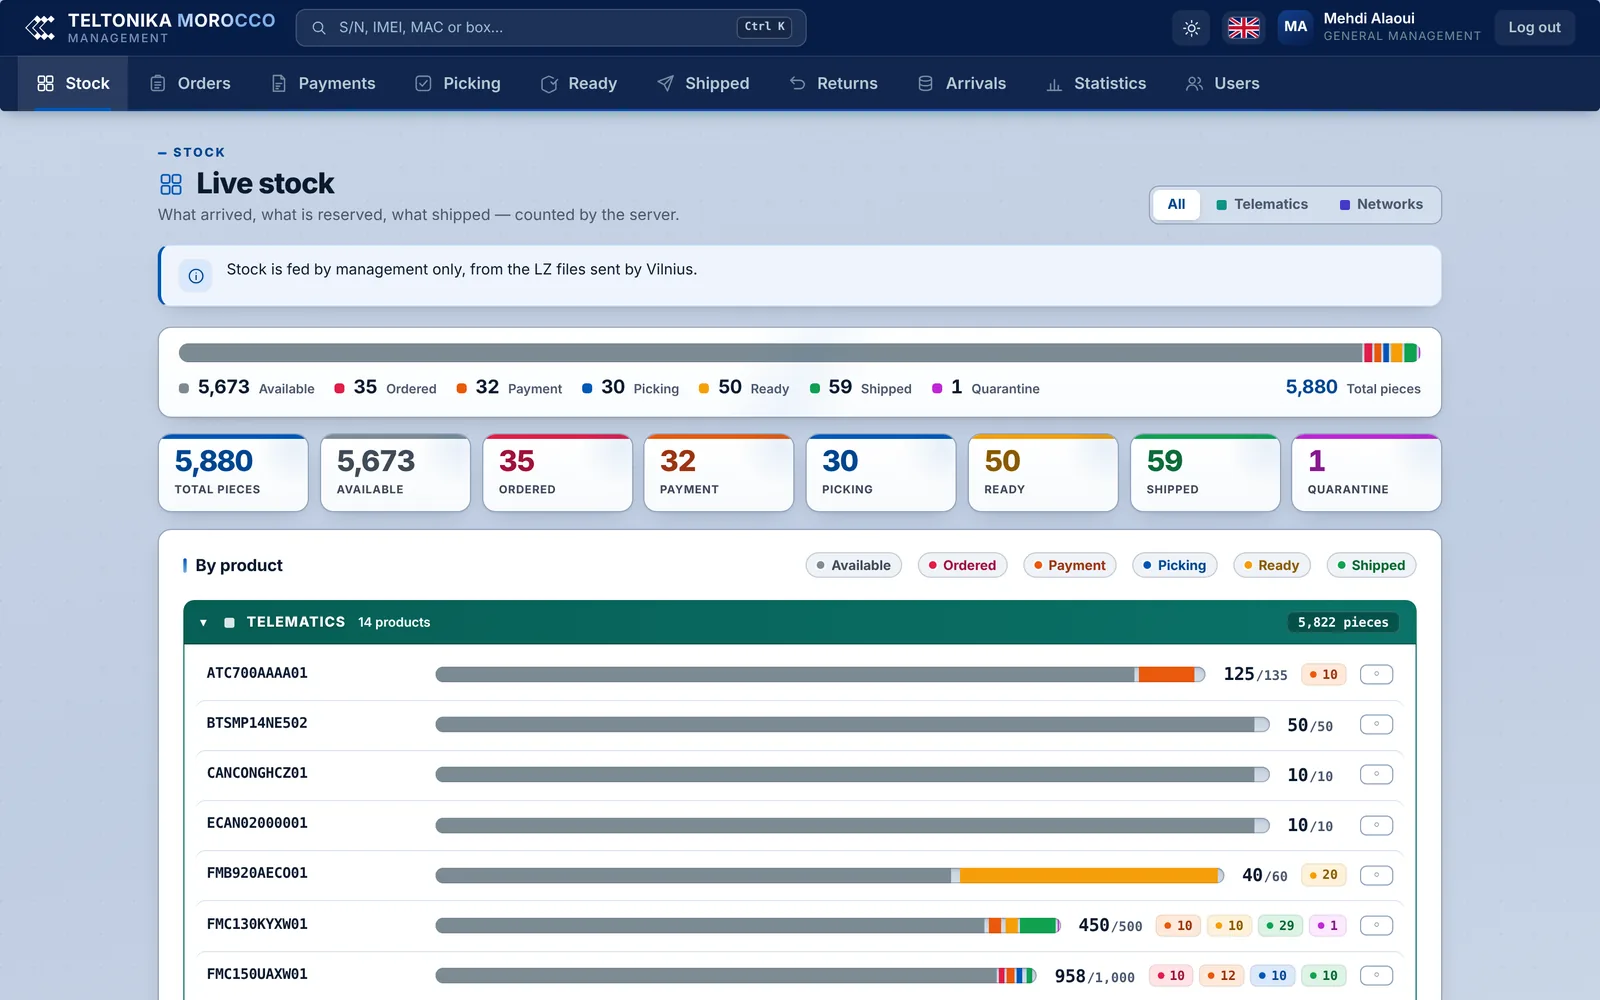The width and height of the screenshot is (1600, 1000).
Task: Click the info icon in the stock notice
Action: 196,276
